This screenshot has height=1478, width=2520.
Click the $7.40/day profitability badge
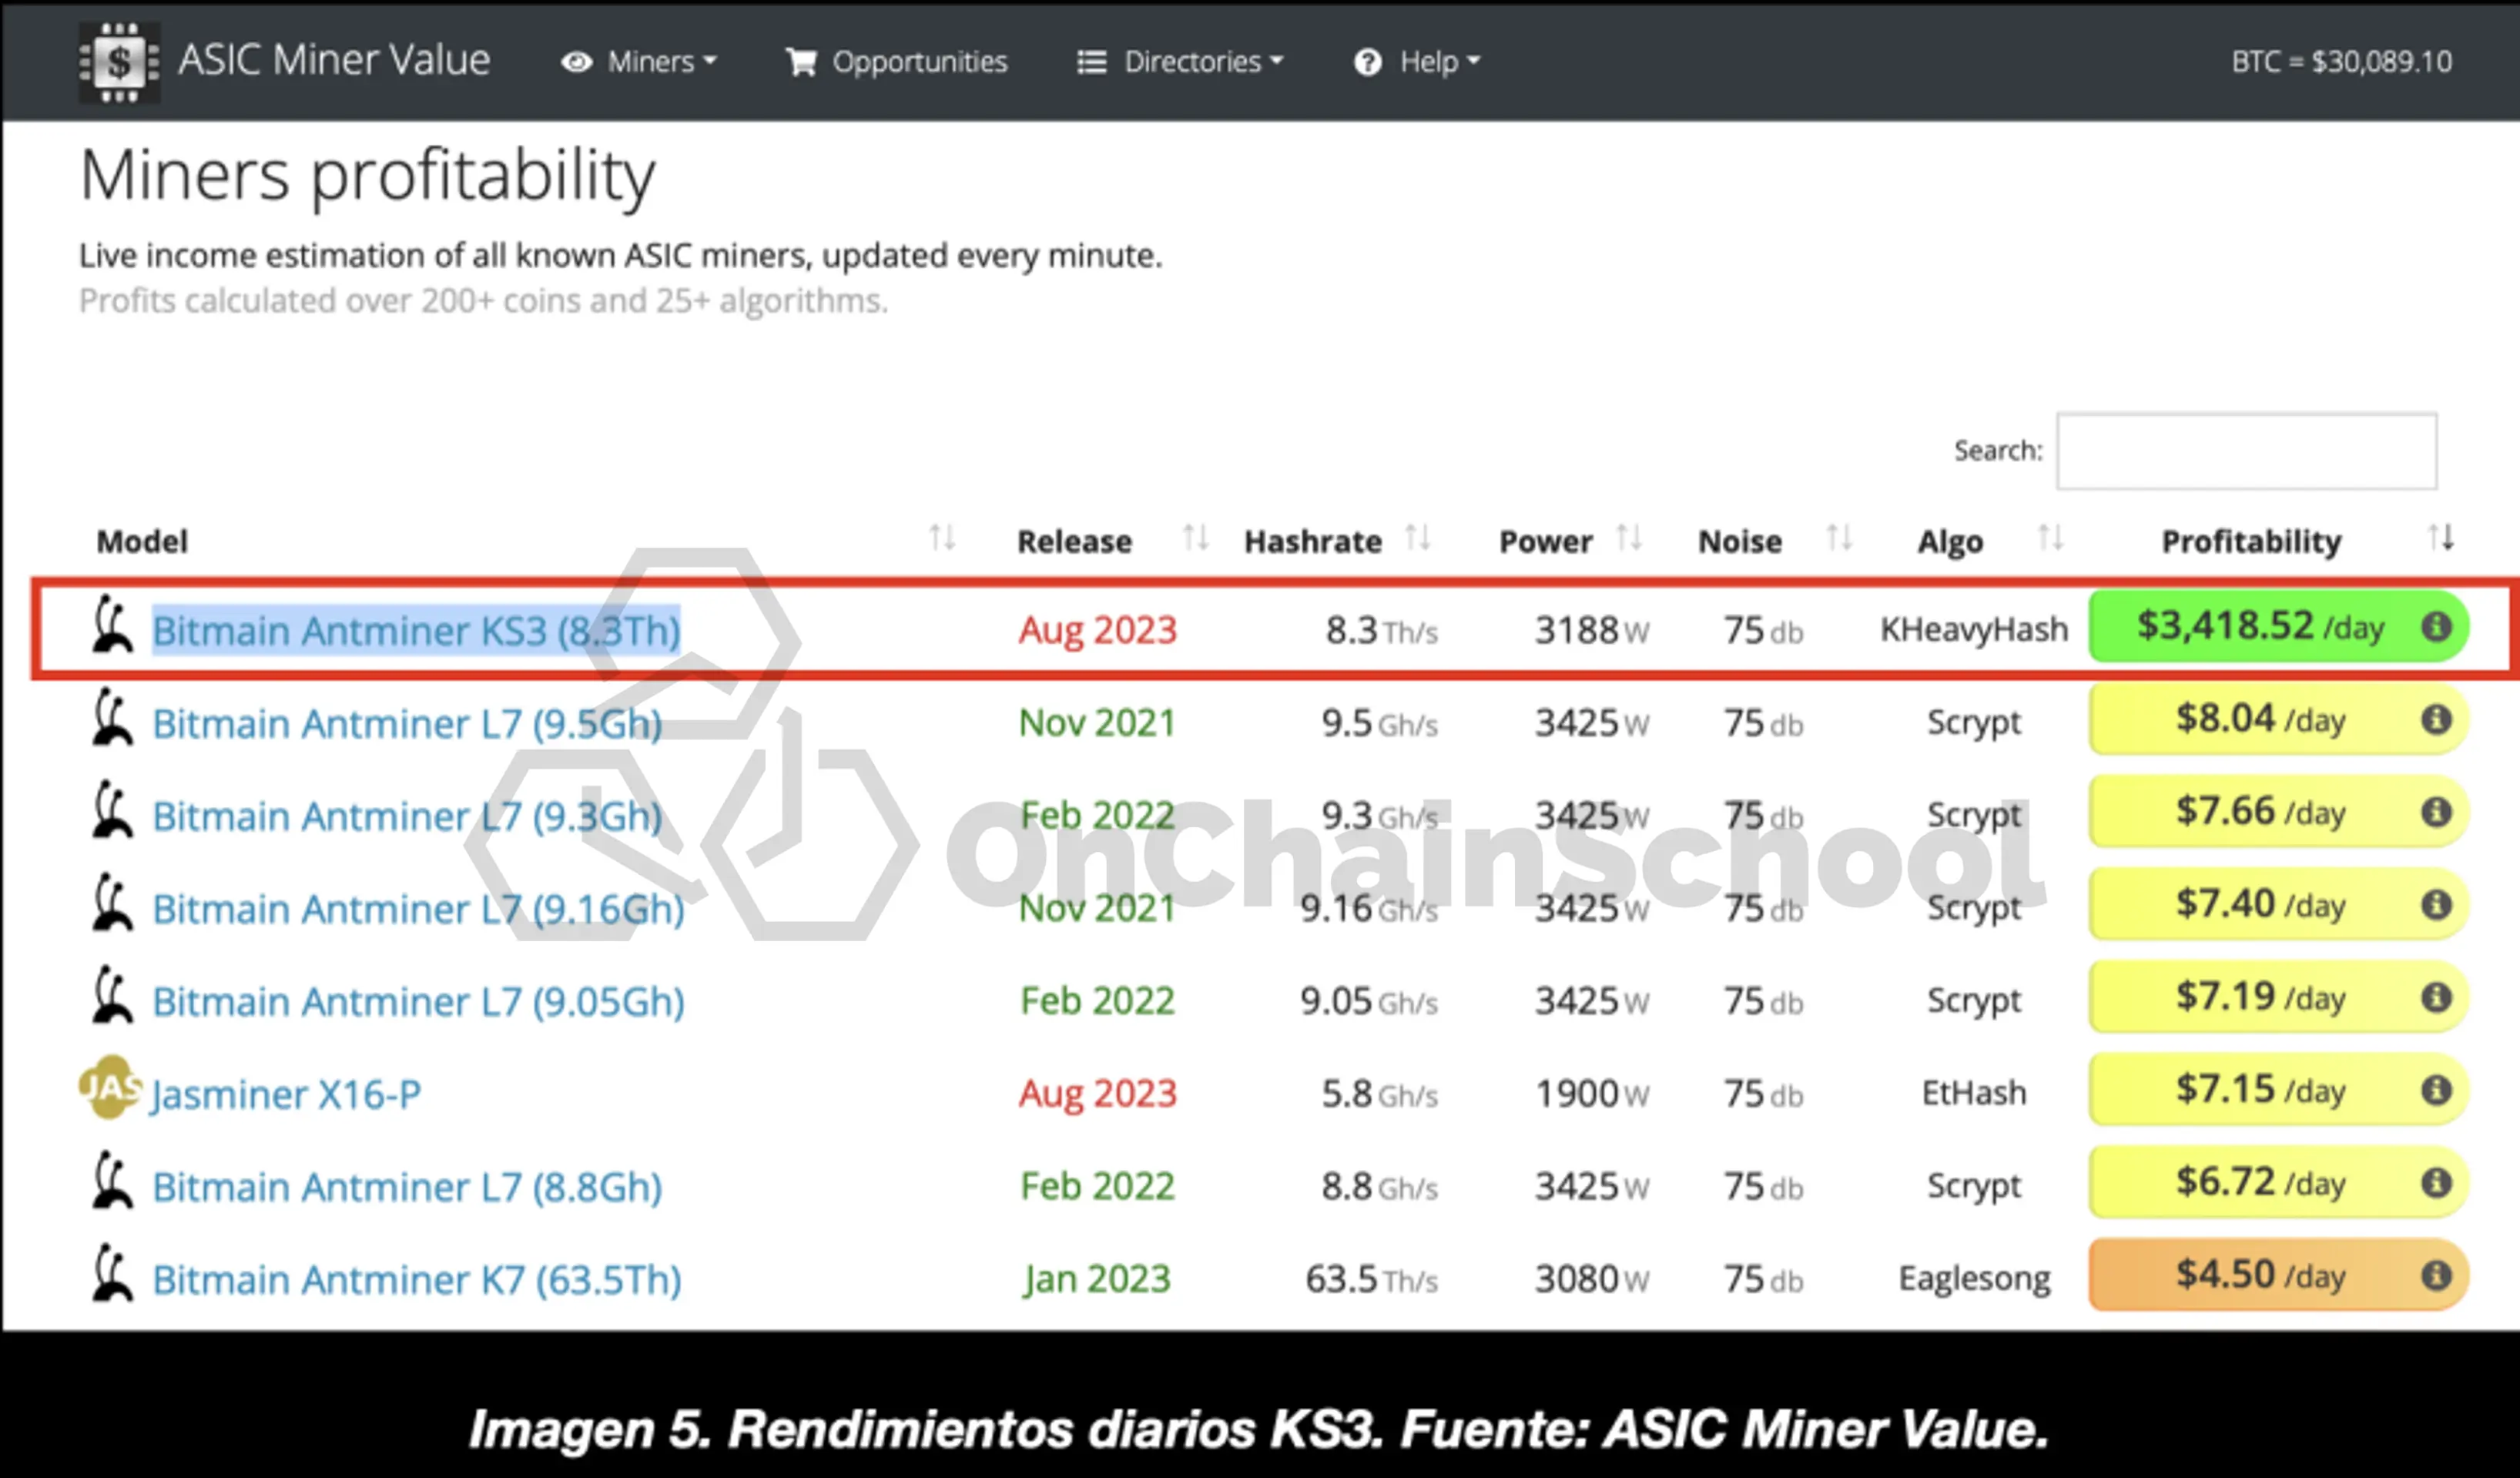2278,905
